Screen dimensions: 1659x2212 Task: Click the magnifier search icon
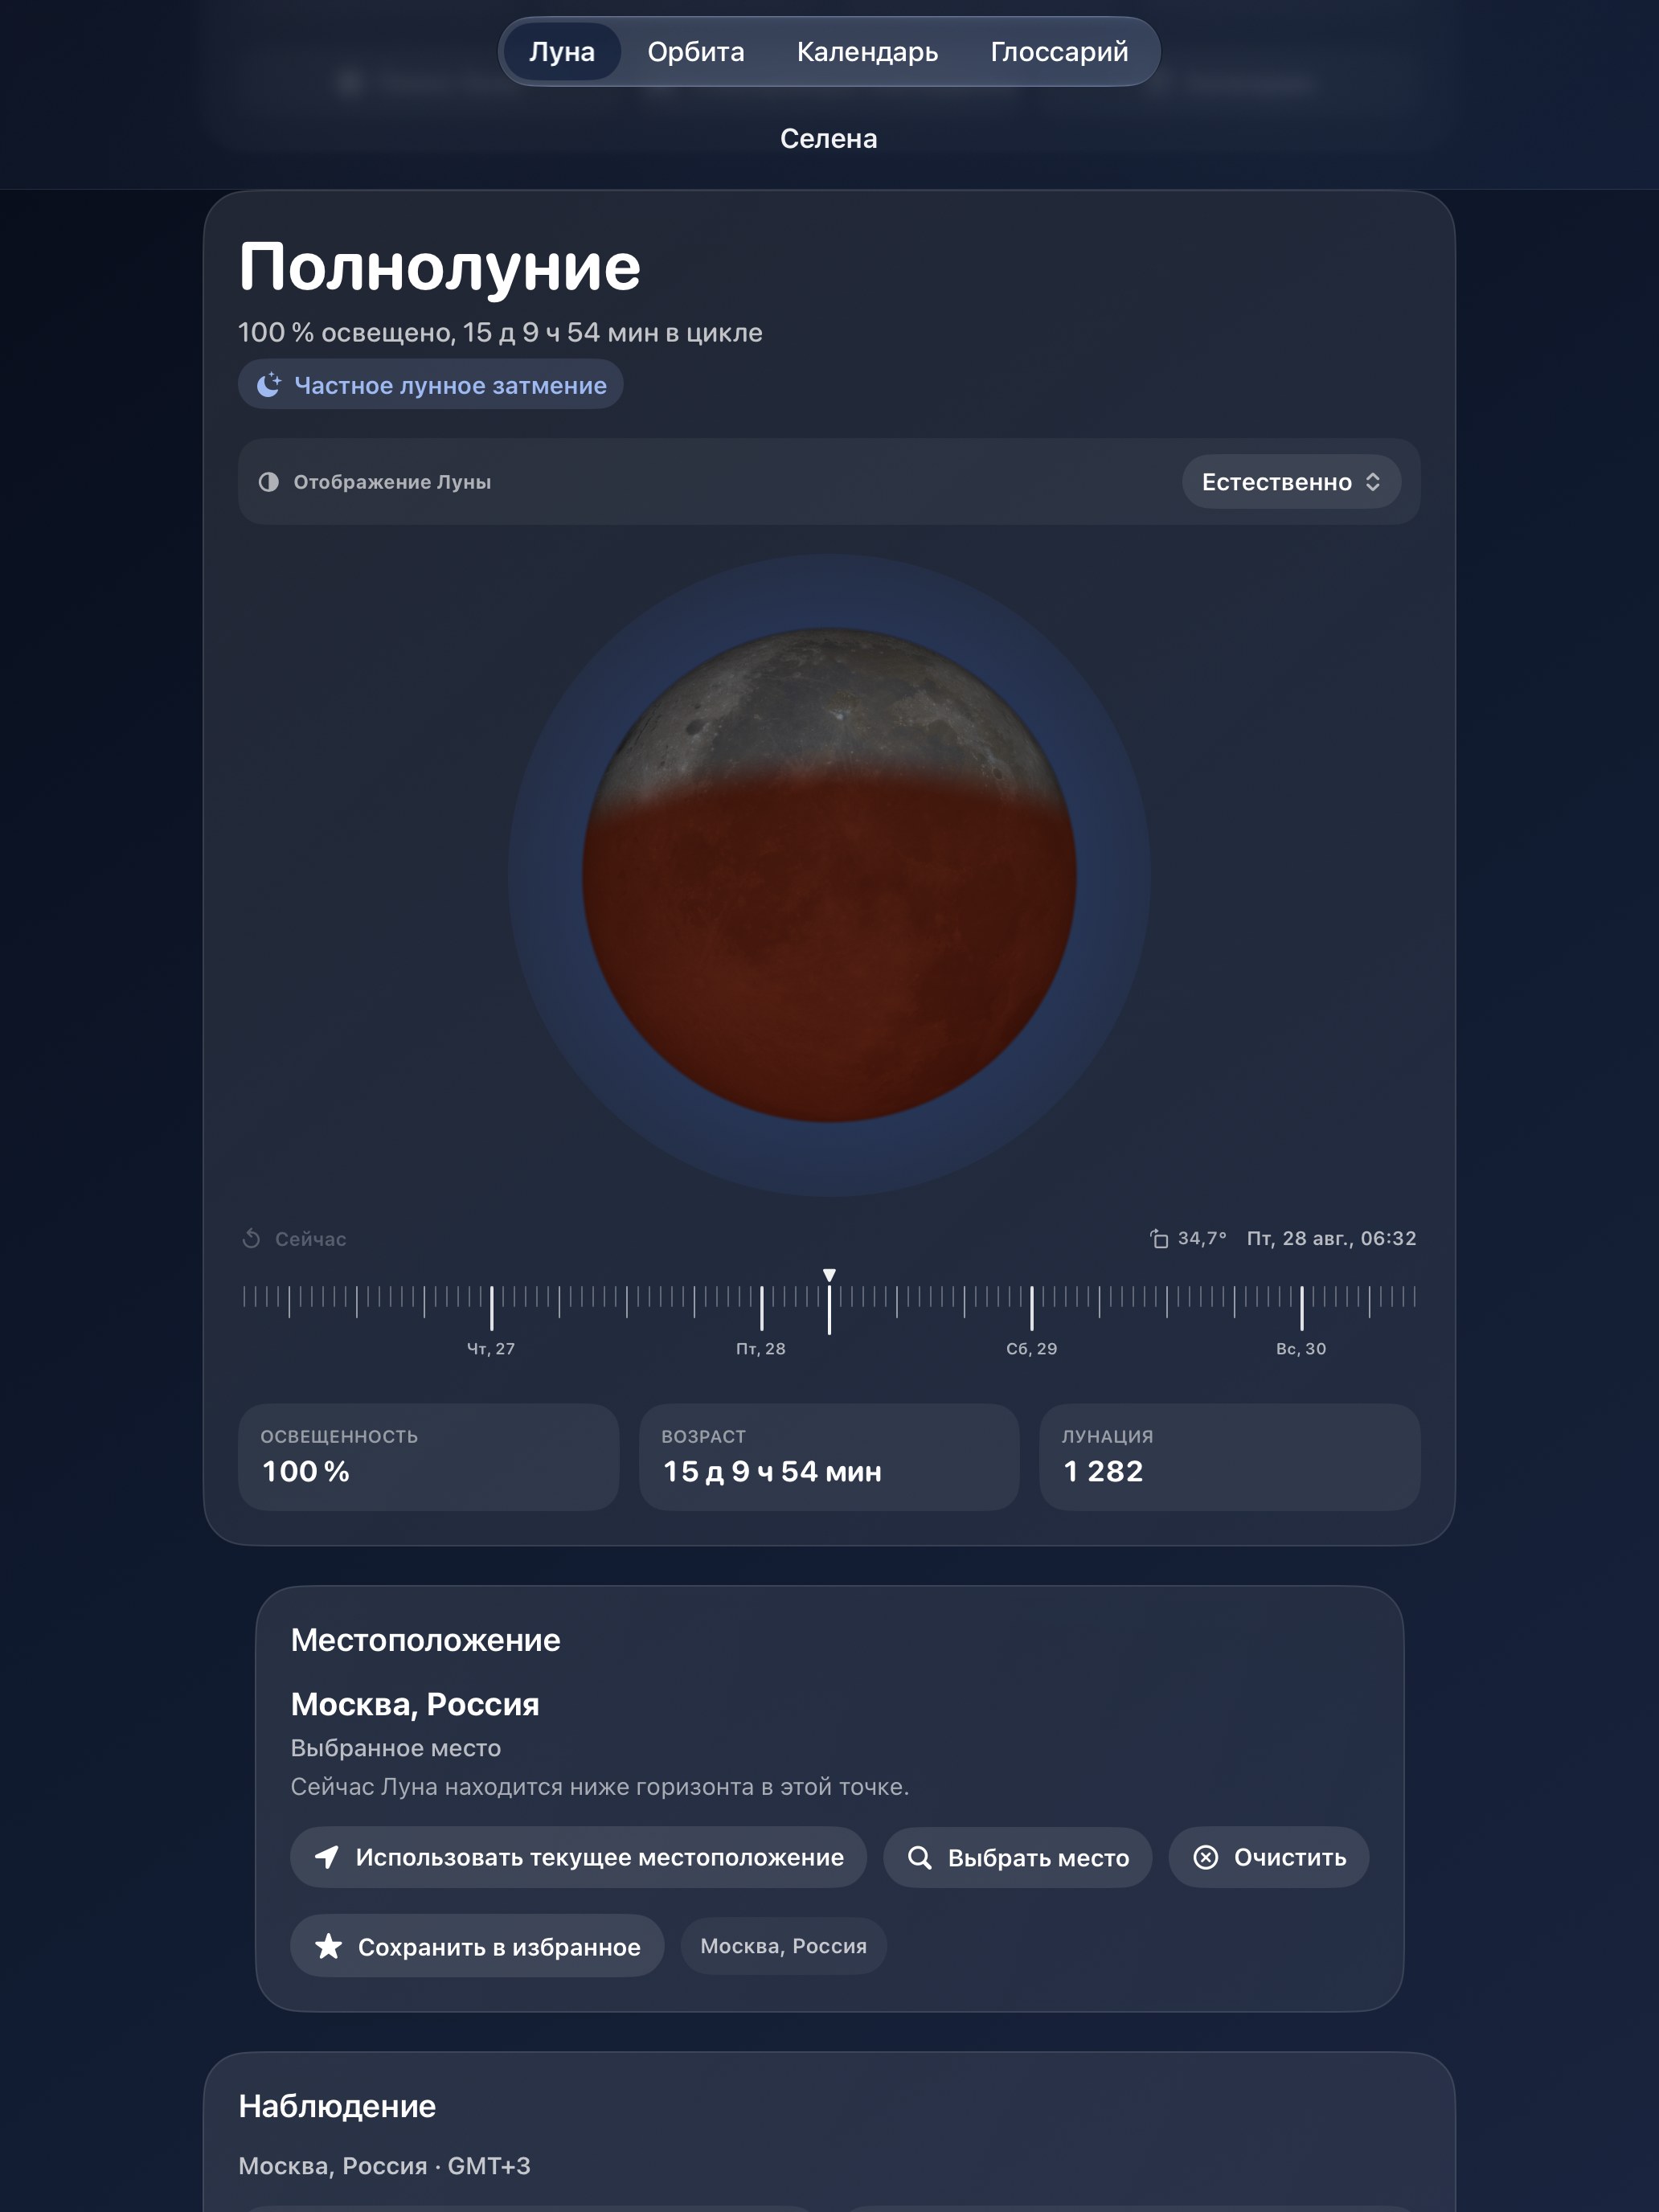tap(919, 1857)
